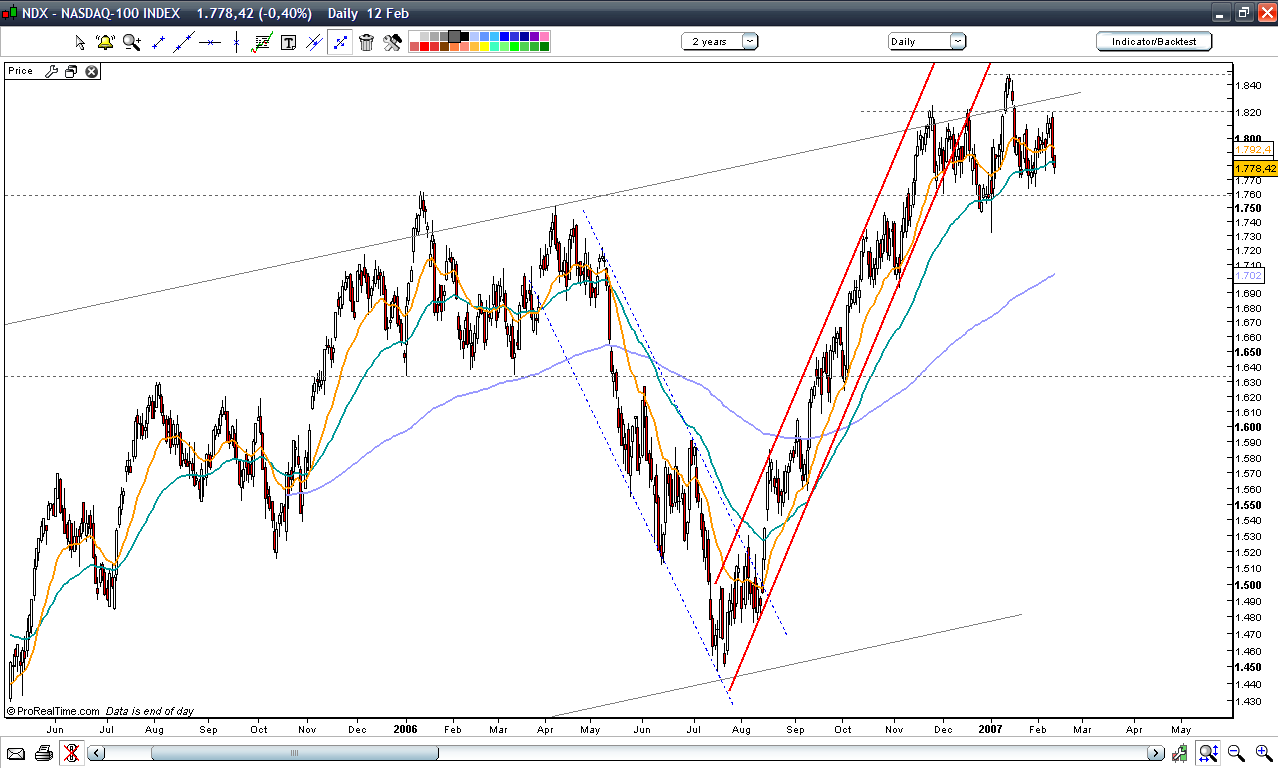Open the regression/Fibonacci drawing tool

[262, 42]
